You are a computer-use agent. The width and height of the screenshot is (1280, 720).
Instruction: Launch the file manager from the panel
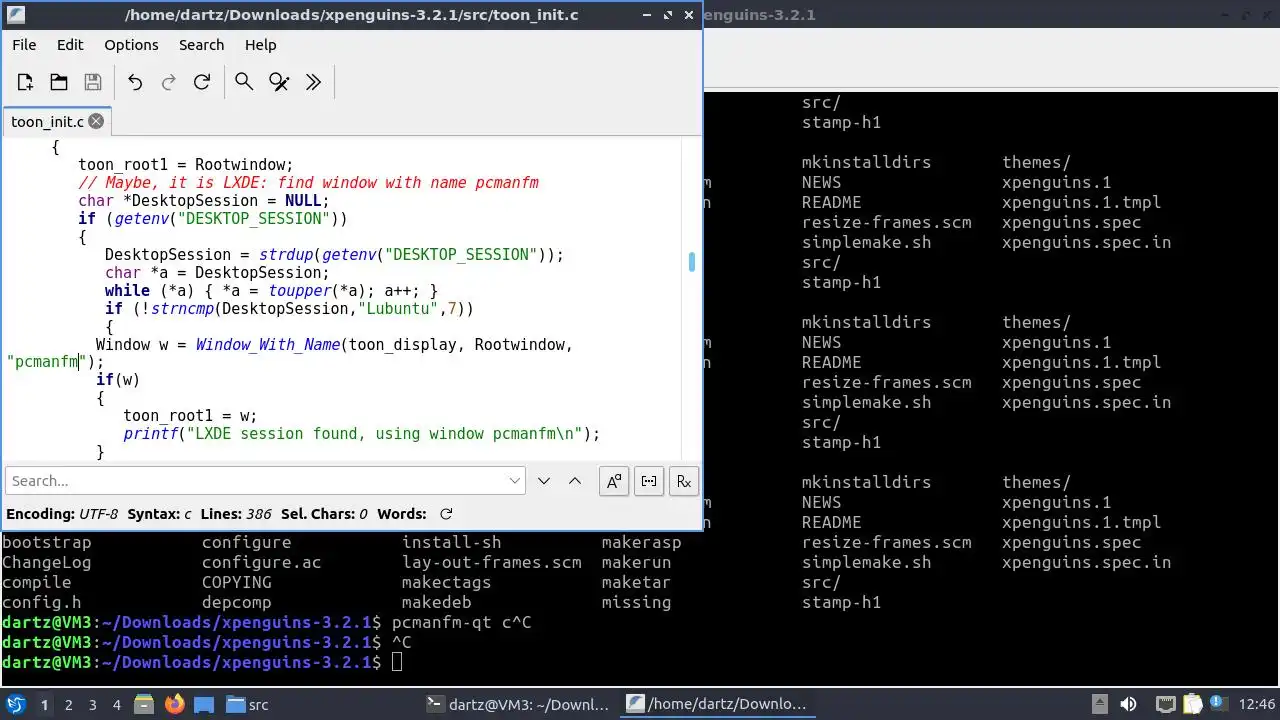pos(143,704)
